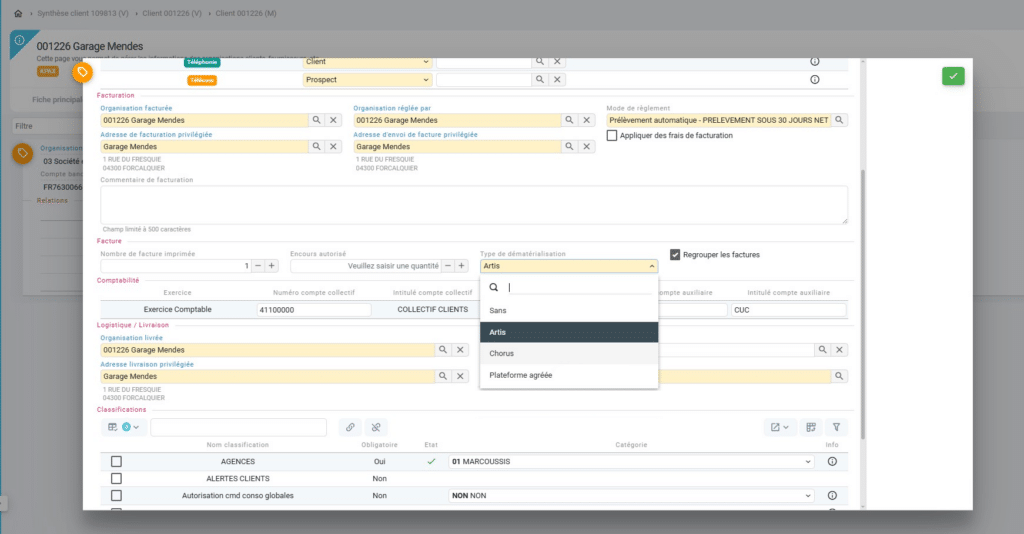
Task: Open the classifications filter funnel icon
Action: [x=836, y=427]
